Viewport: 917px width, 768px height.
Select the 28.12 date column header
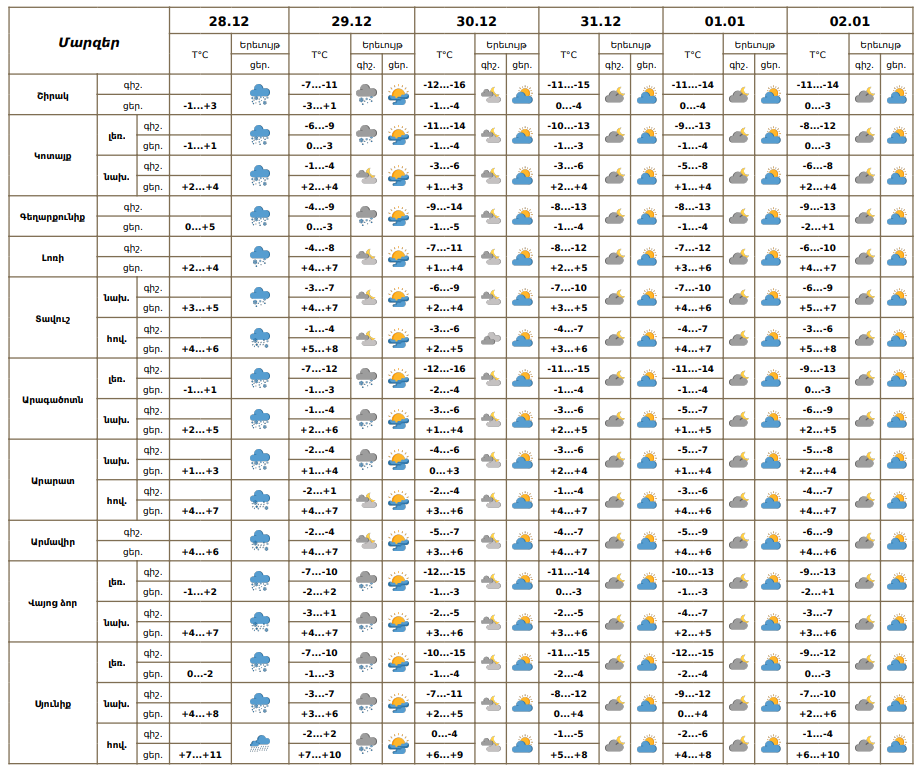tap(228, 21)
